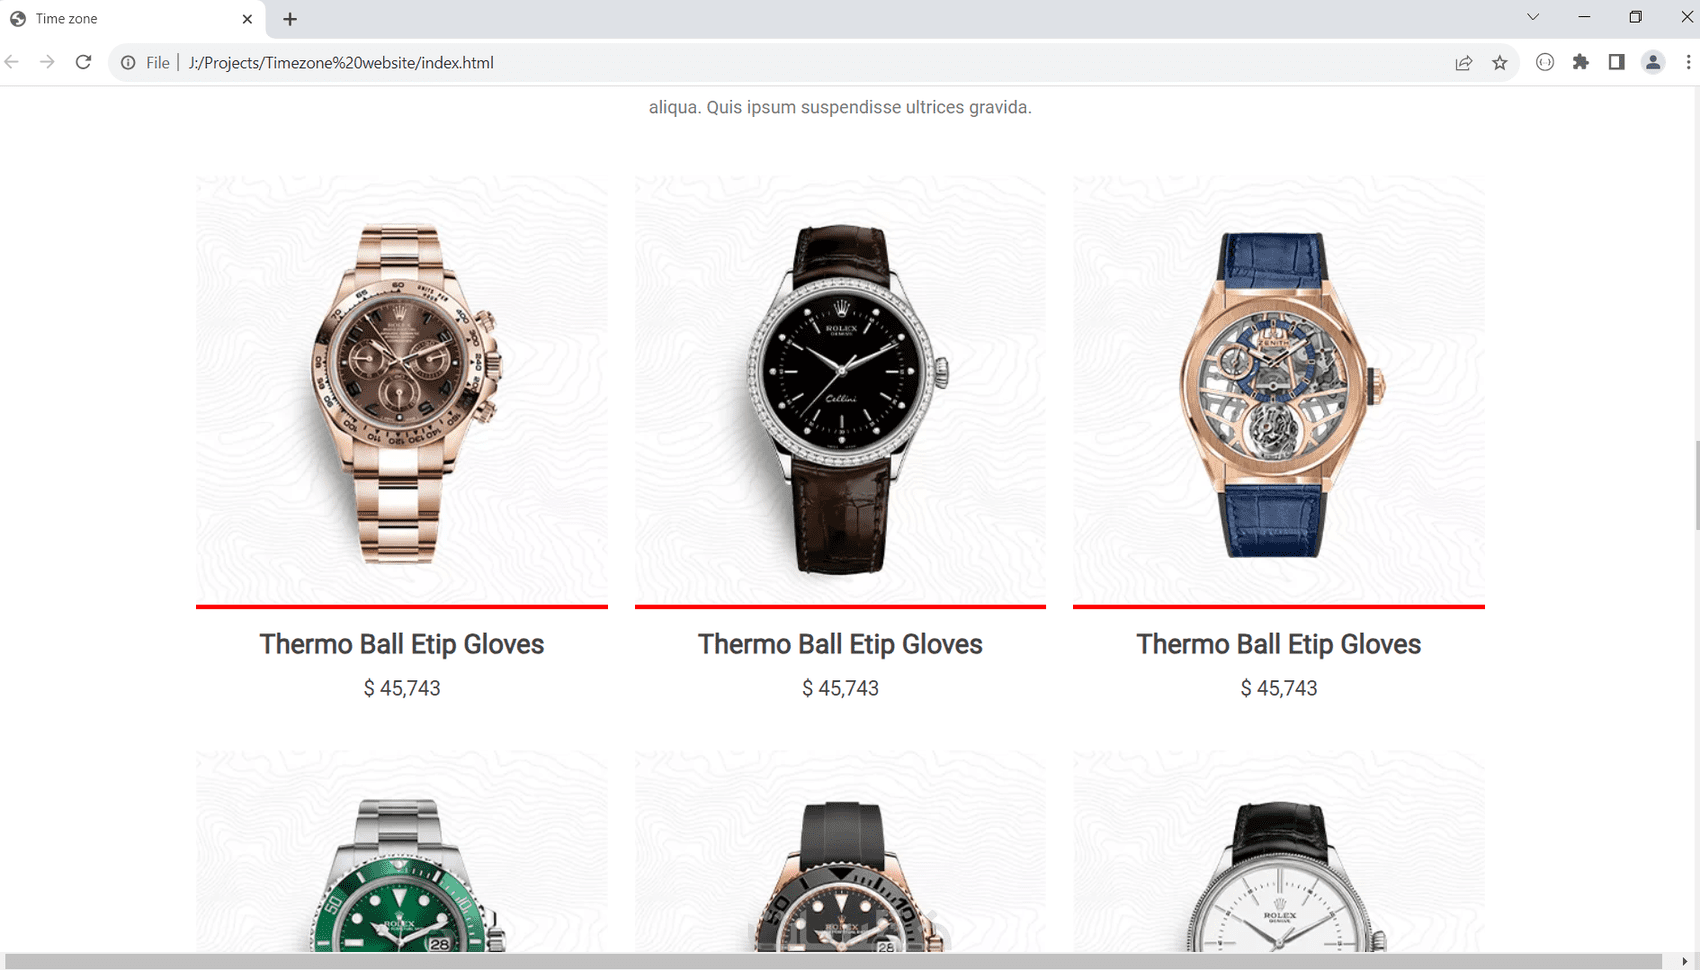Image resolution: width=1700 pixels, height=970 pixels.
Task: Click the browser back arrow
Action: click(12, 62)
